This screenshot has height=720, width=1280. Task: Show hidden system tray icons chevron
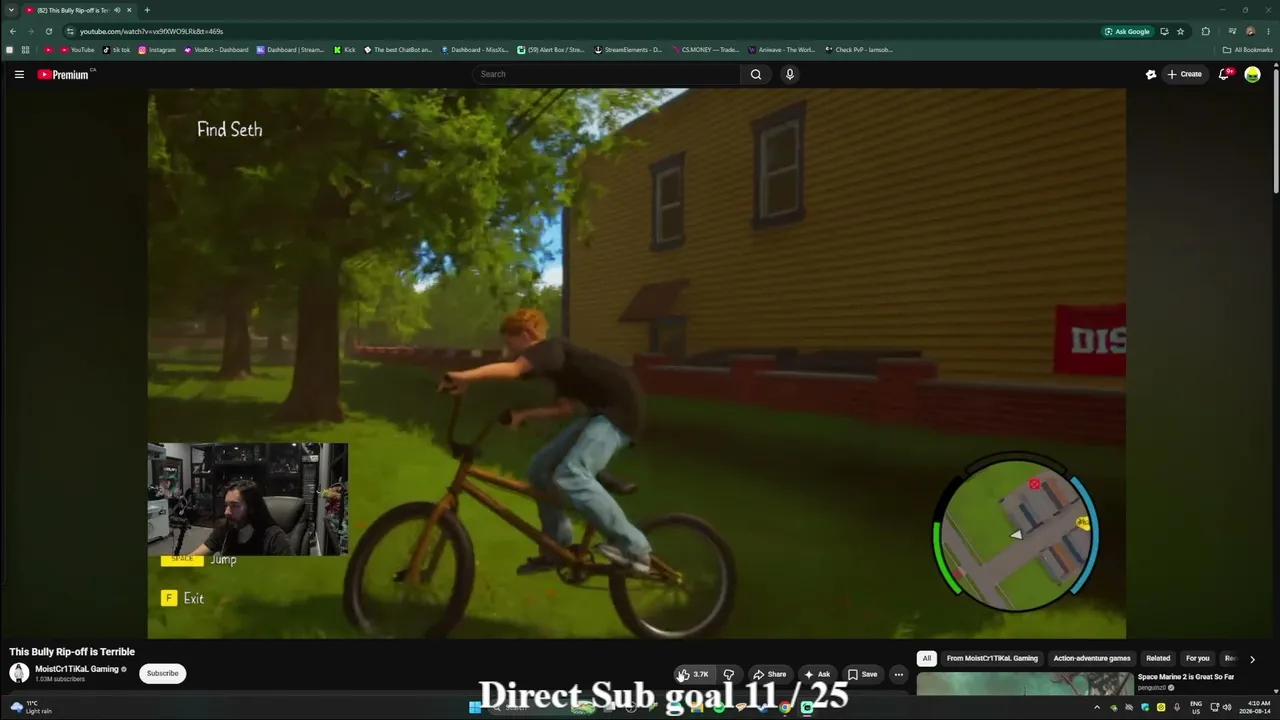pos(1097,708)
